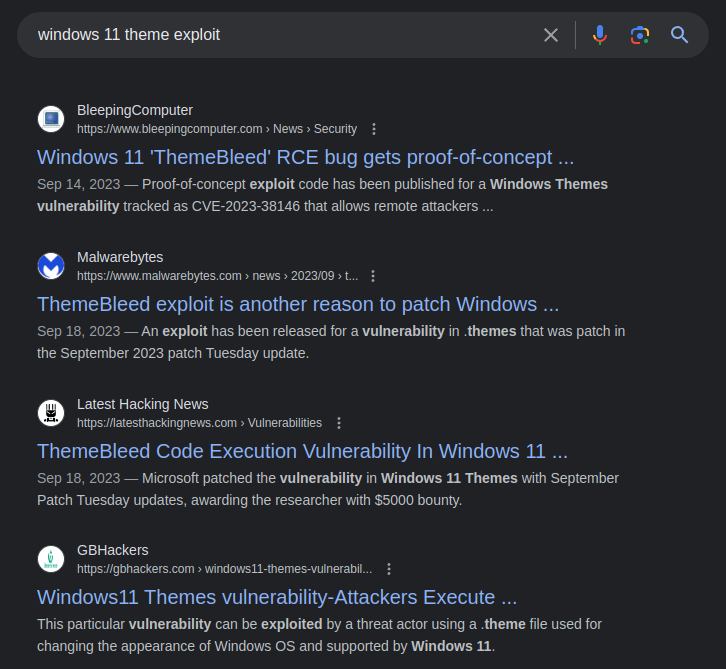Image resolution: width=726 pixels, height=669 pixels.
Task: Open the more options menu for GBHackers result
Action: pos(389,569)
